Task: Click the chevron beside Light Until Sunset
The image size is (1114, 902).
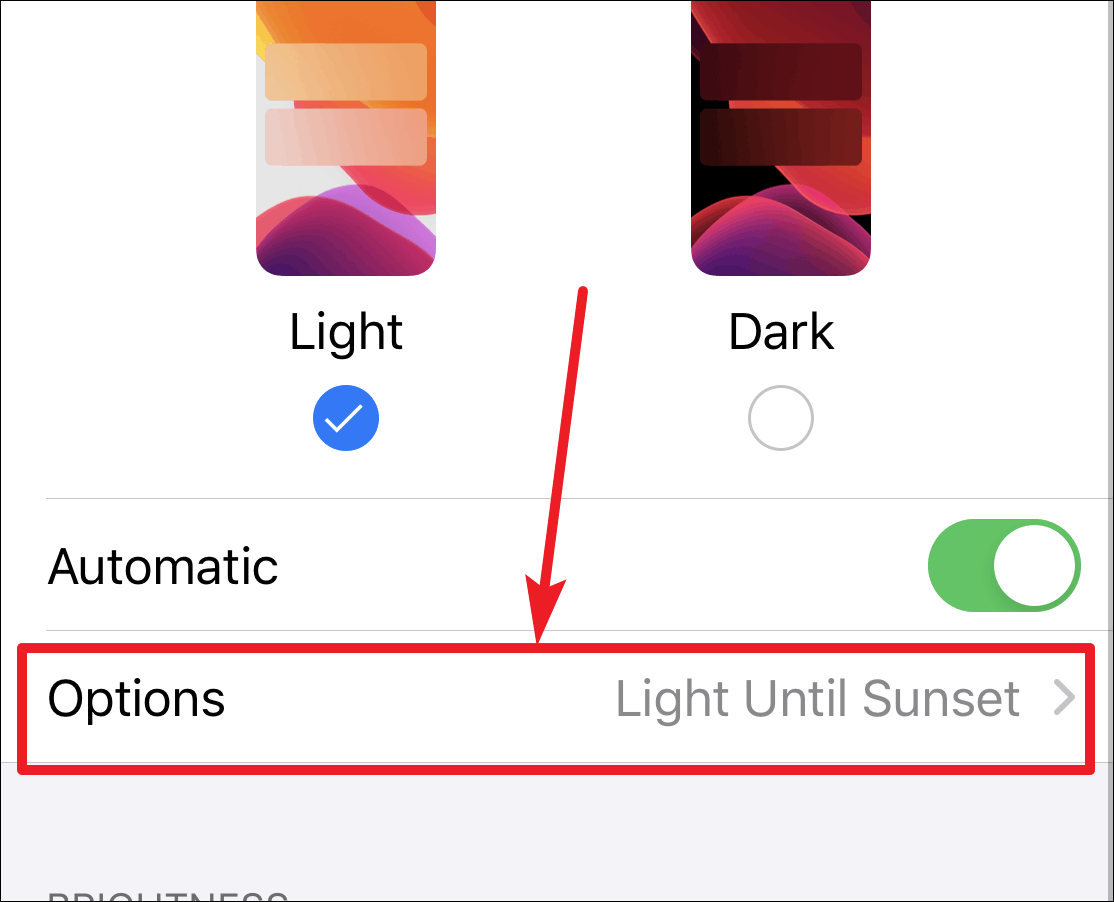Action: [x=1064, y=697]
